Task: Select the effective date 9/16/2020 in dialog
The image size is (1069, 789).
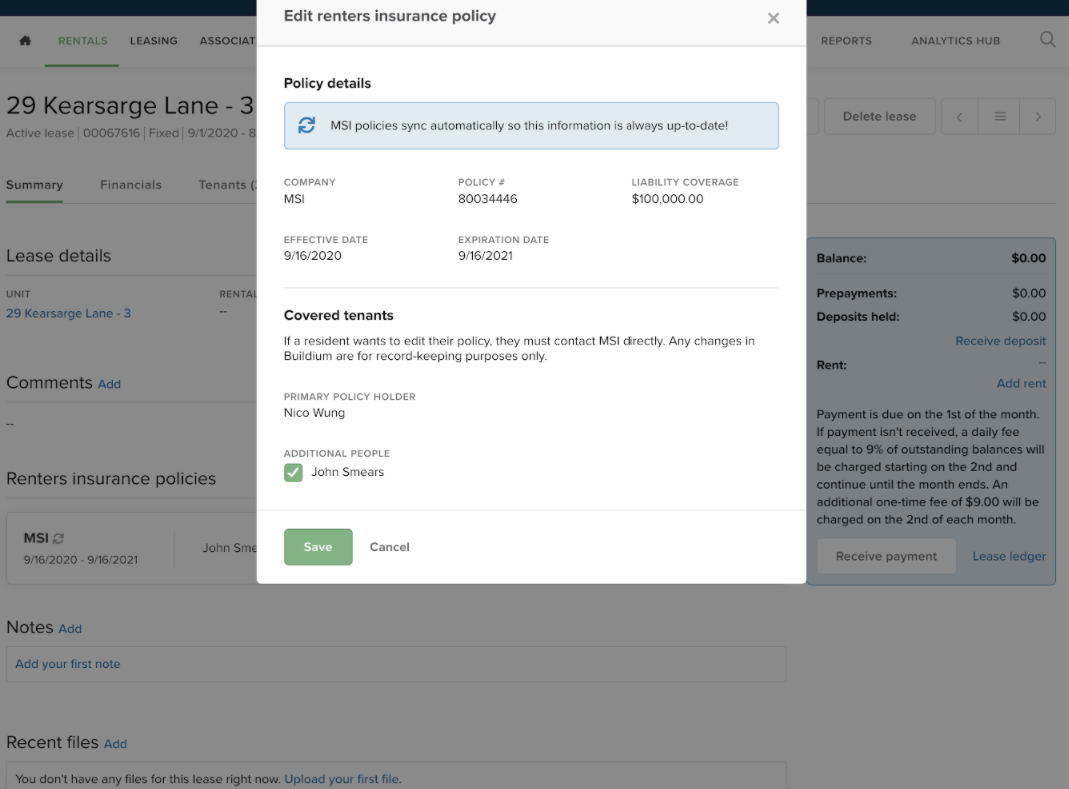Action: tap(313, 256)
